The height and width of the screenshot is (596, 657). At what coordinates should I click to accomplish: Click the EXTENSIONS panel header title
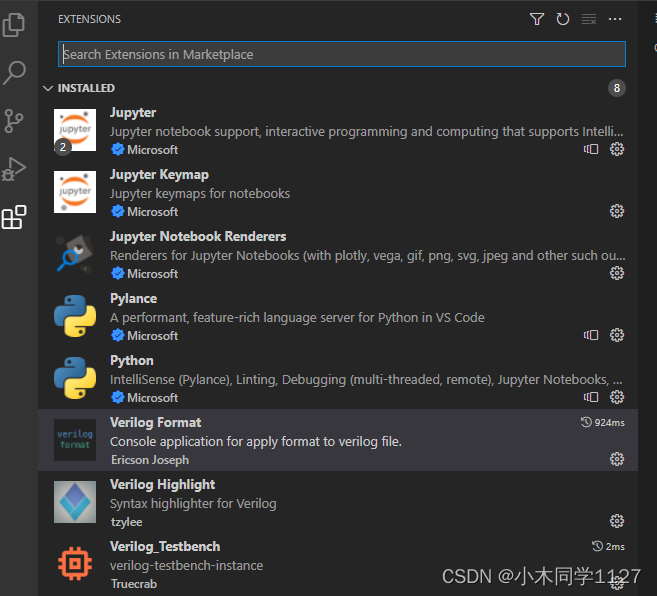(x=89, y=19)
